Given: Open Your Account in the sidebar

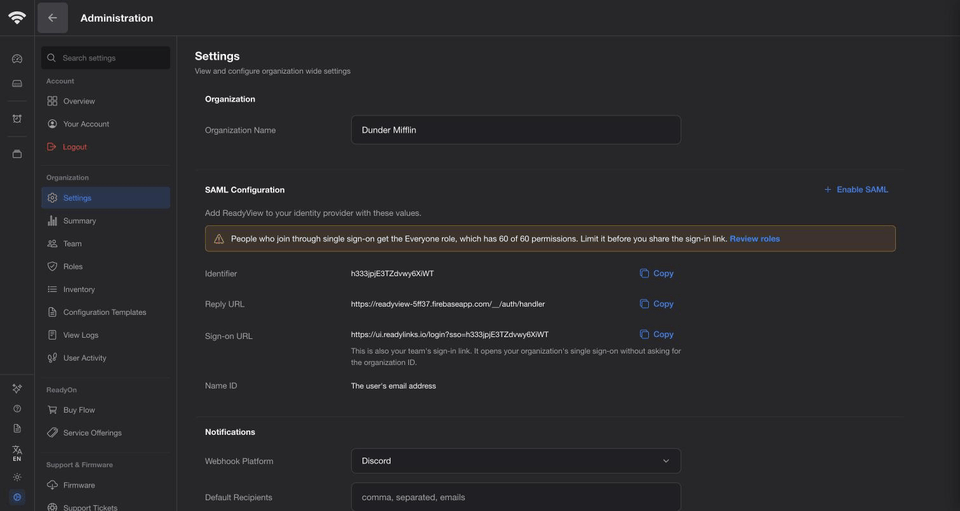Looking at the screenshot, I should pos(105,124).
